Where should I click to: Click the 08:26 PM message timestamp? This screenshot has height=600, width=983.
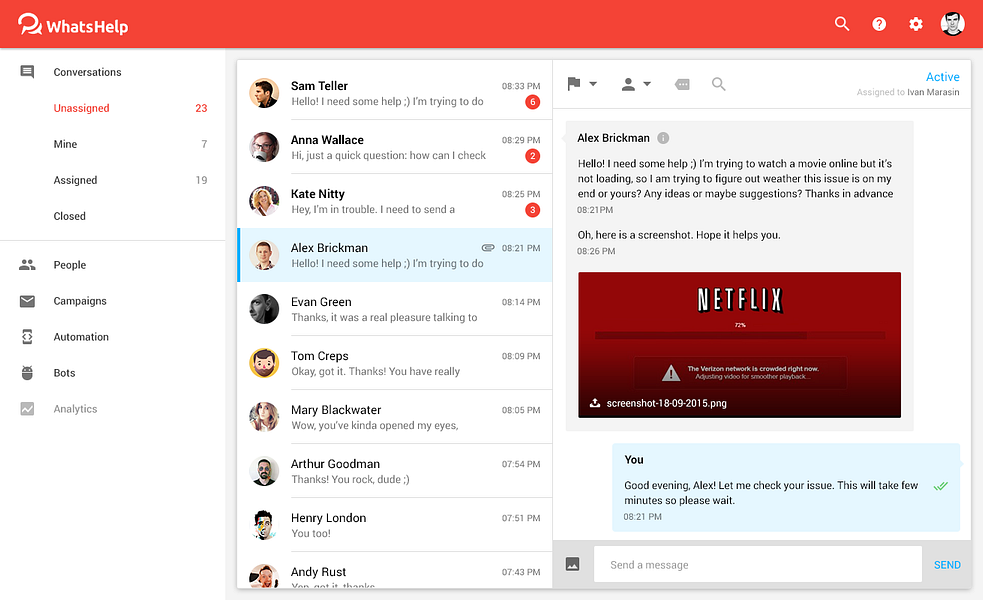click(x=596, y=251)
